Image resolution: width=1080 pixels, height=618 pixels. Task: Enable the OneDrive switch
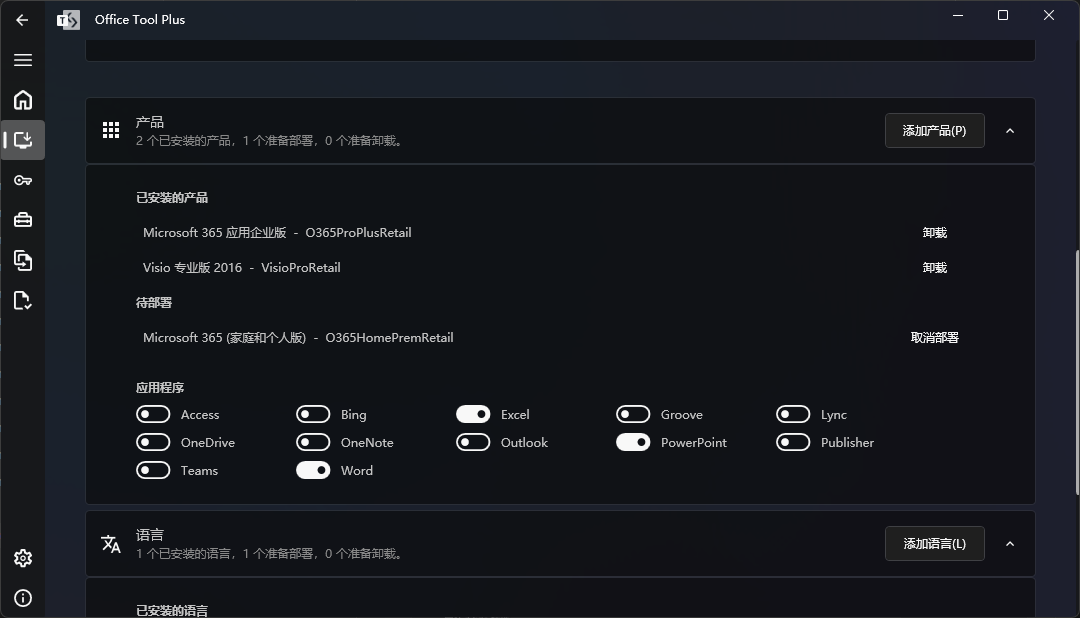[153, 442]
